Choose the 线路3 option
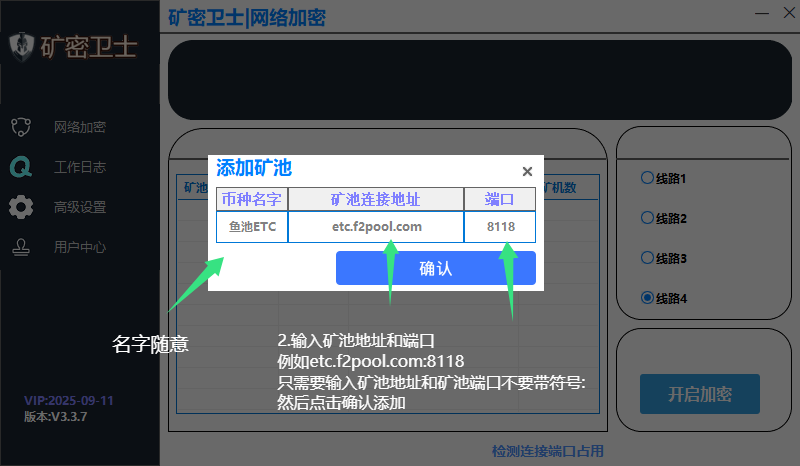 (647, 258)
